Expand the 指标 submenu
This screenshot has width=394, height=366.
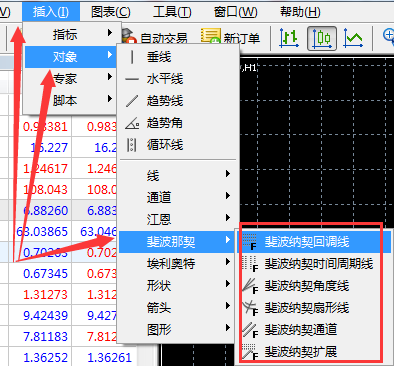70,34
